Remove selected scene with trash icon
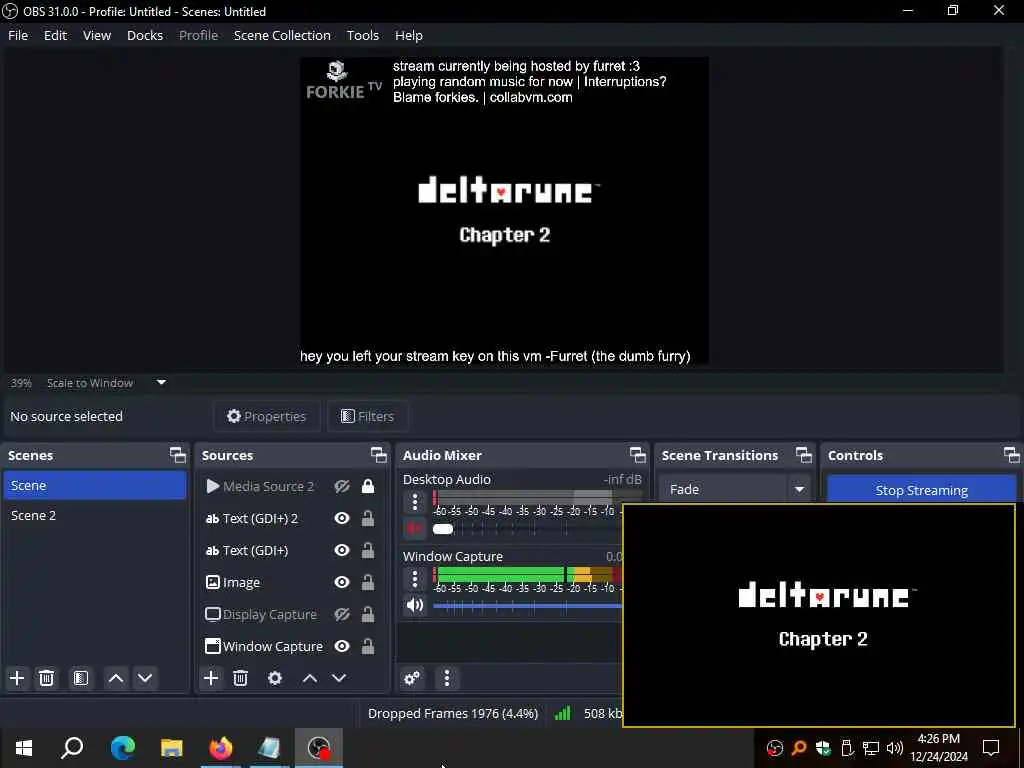This screenshot has height=768, width=1024. tap(46, 678)
